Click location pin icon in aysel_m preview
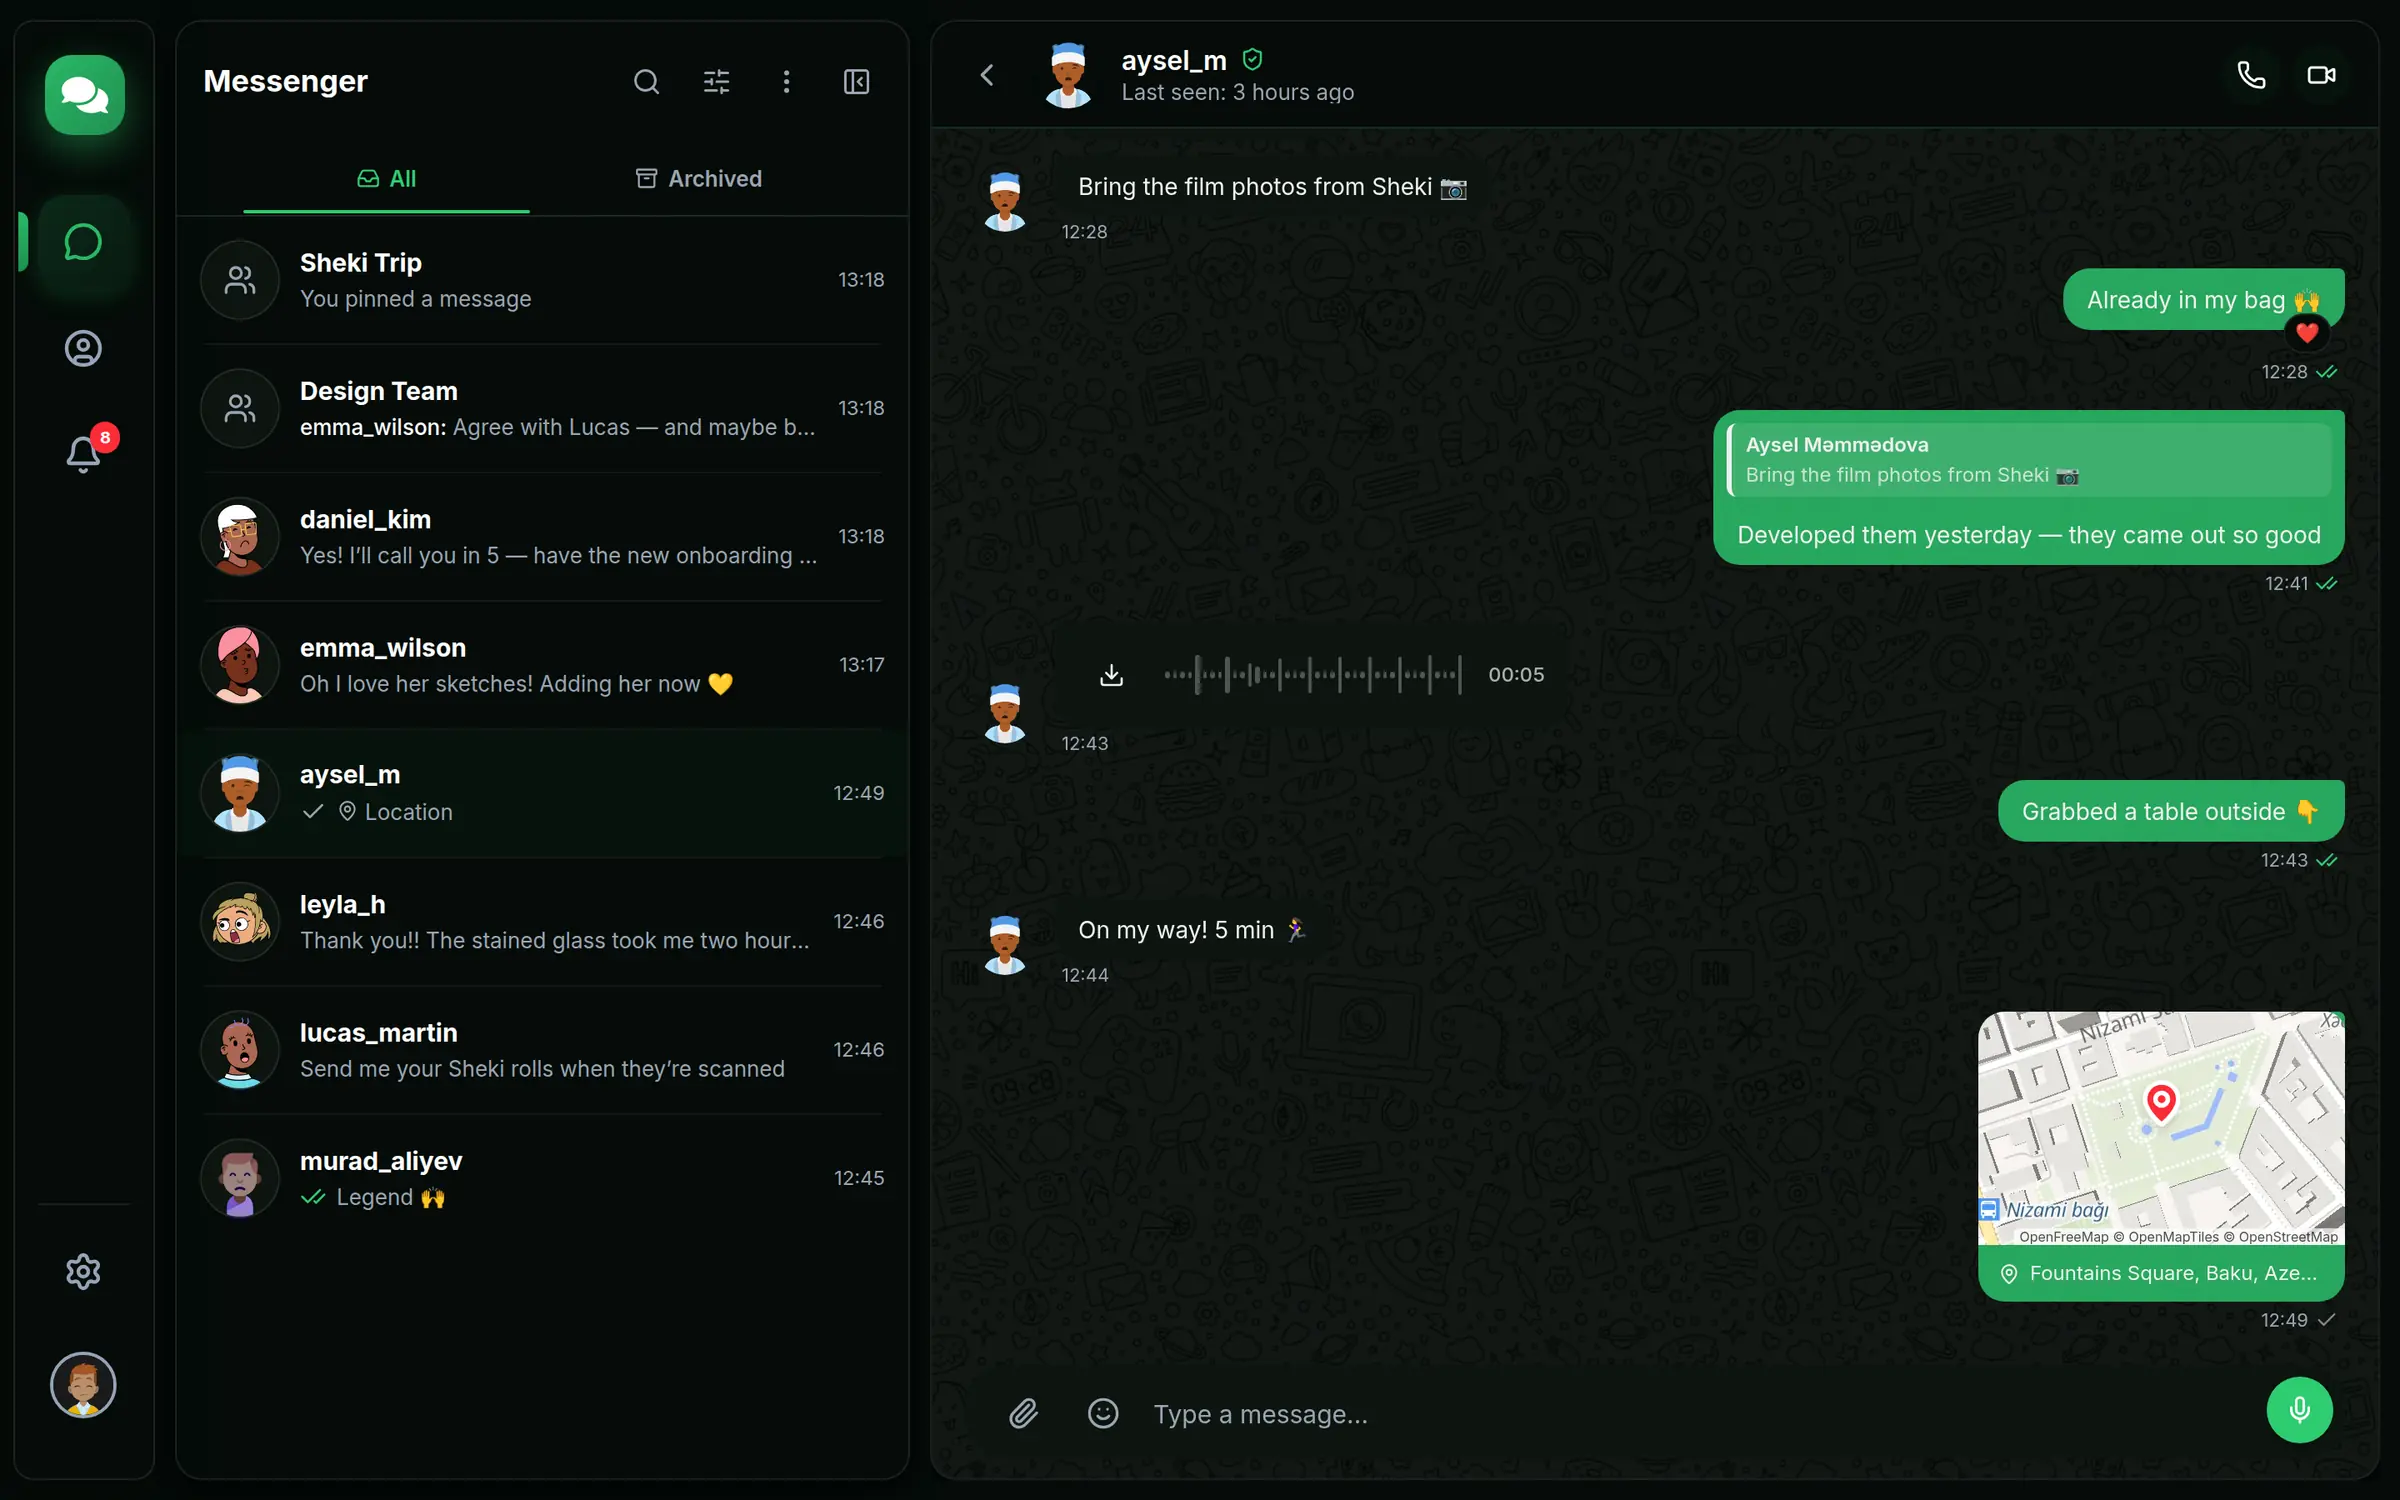 (x=347, y=811)
